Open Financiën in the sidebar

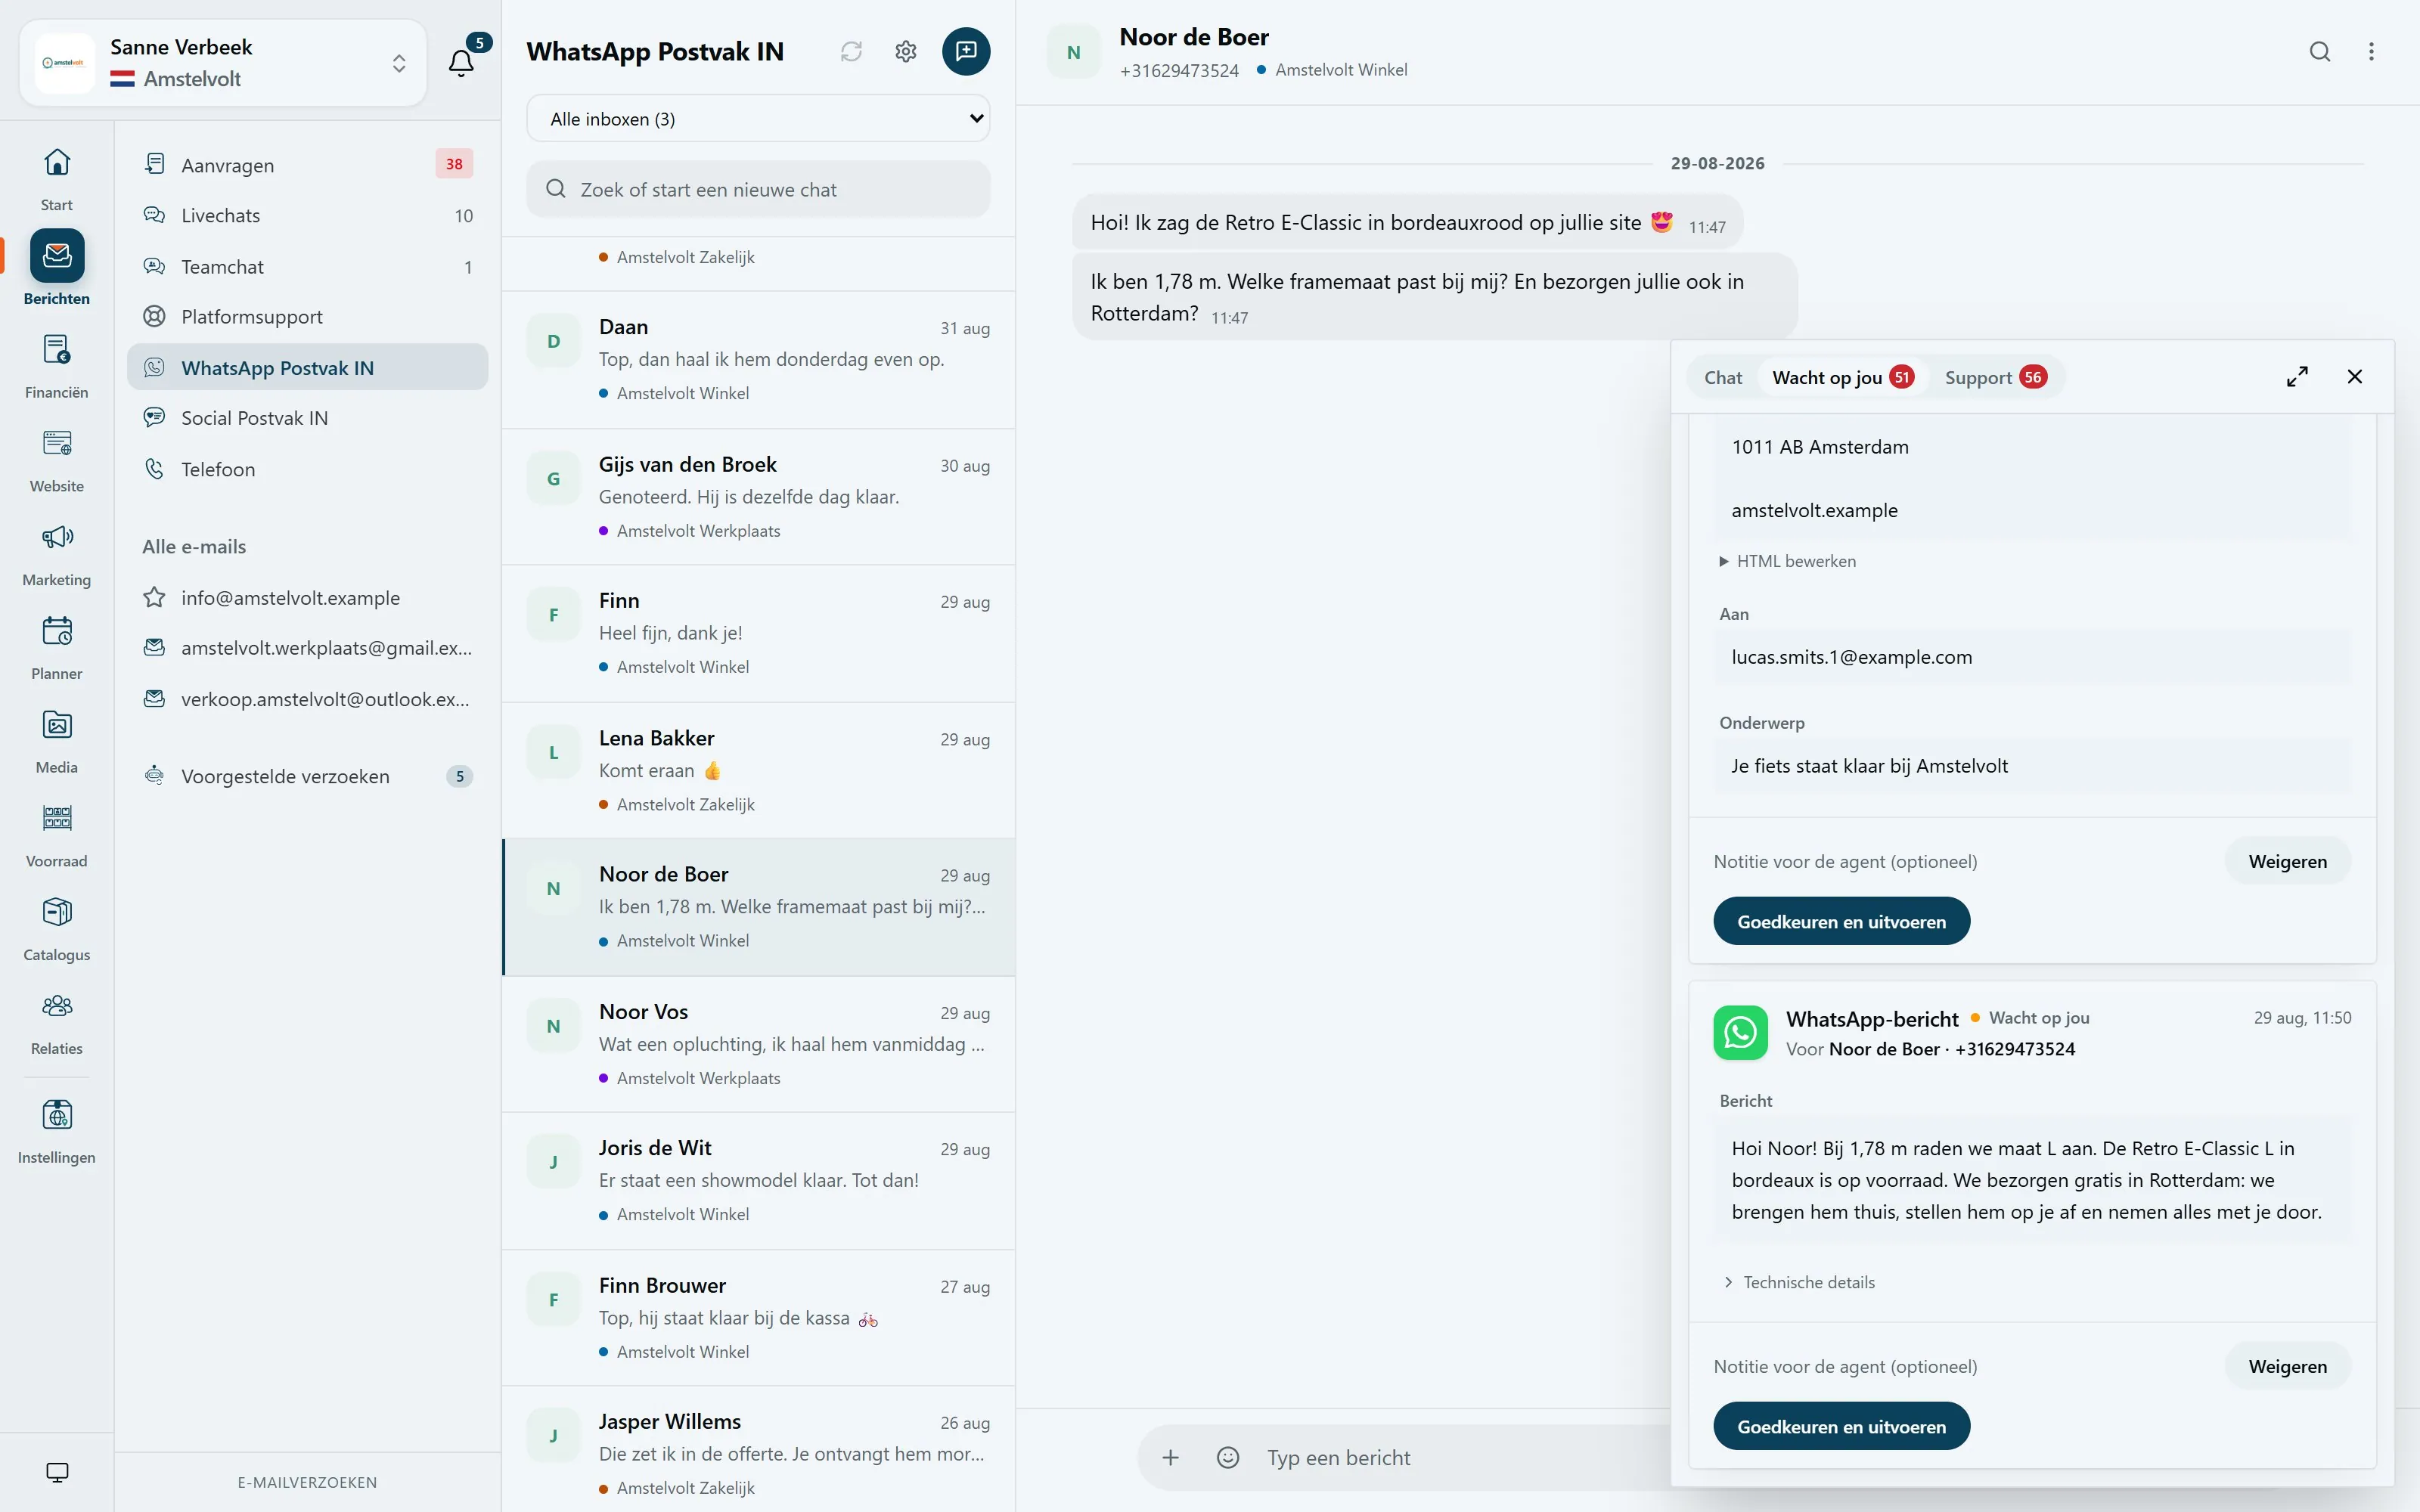click(x=57, y=366)
